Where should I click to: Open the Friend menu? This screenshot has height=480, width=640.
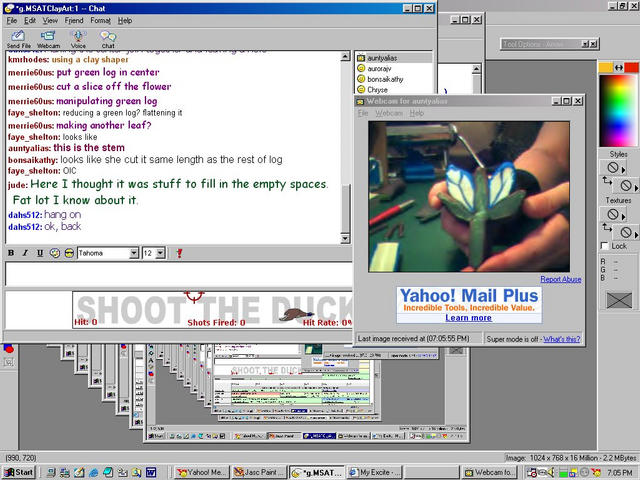click(x=74, y=20)
